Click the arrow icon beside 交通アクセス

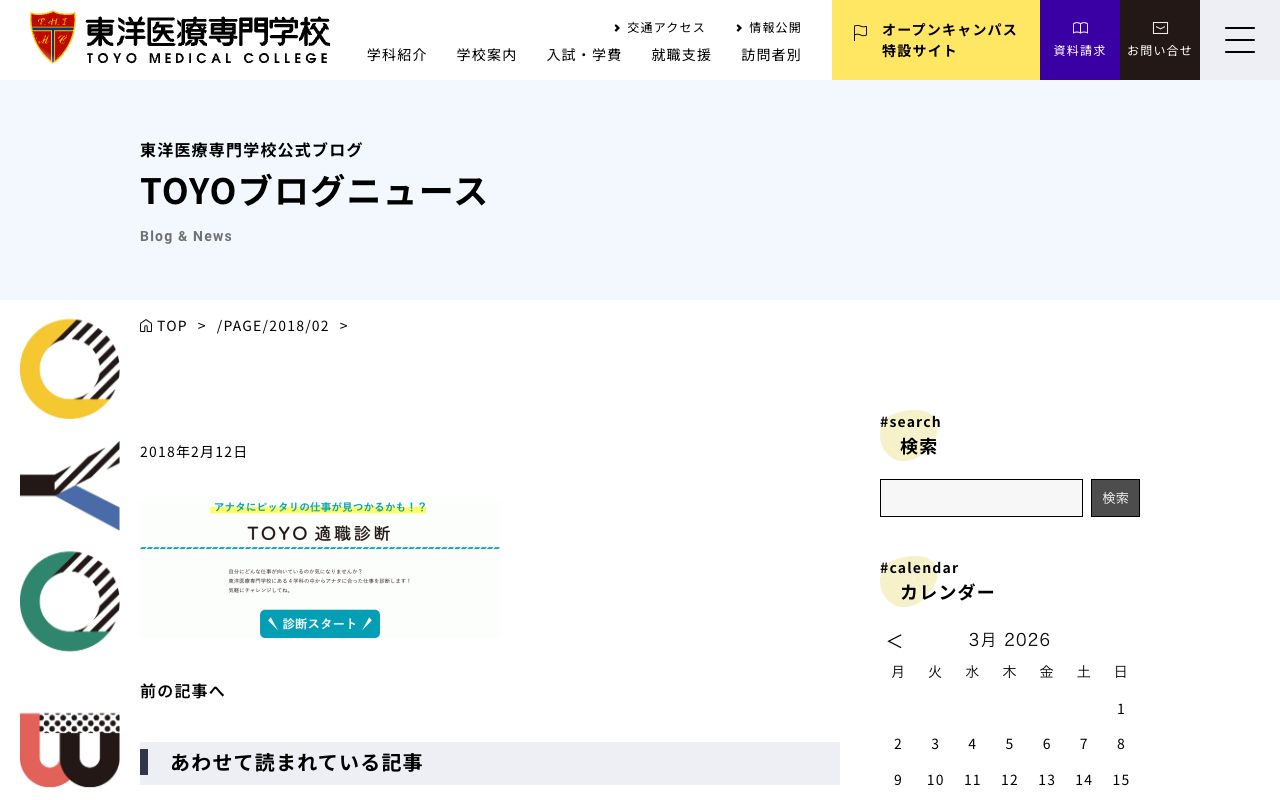tap(618, 27)
